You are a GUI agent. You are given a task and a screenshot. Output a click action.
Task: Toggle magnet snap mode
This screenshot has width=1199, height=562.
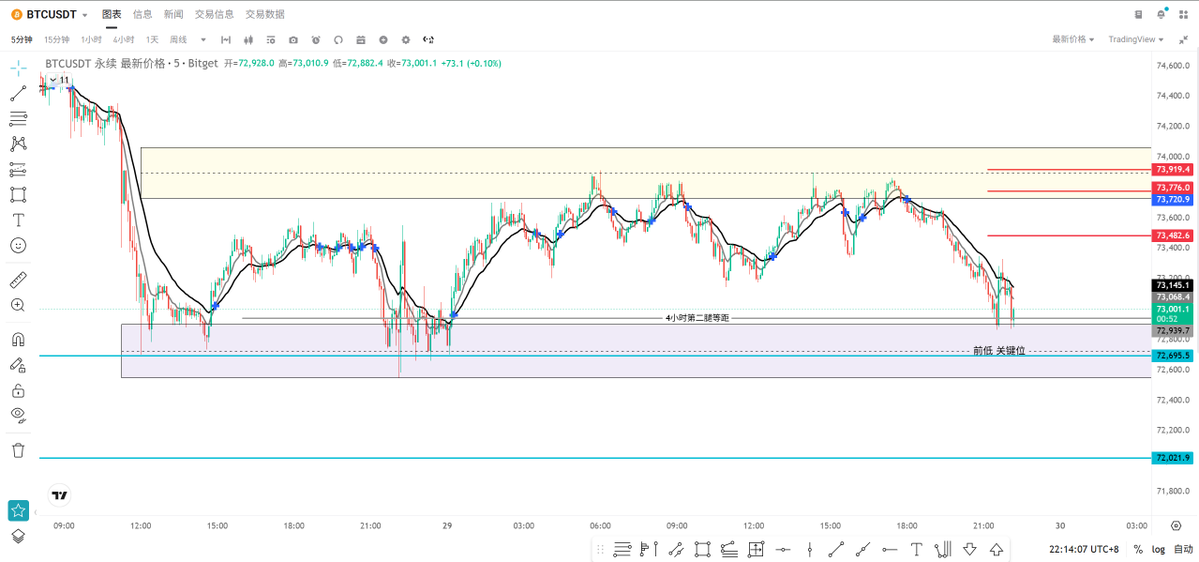[x=18, y=339]
